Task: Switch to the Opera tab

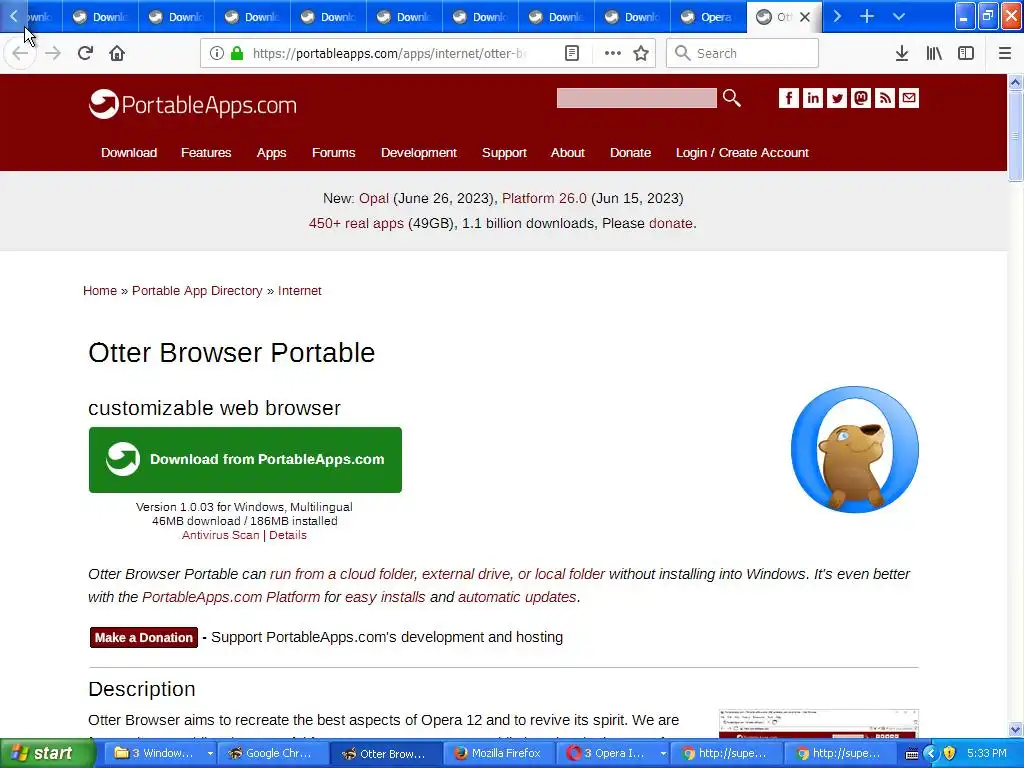Action: tap(708, 17)
